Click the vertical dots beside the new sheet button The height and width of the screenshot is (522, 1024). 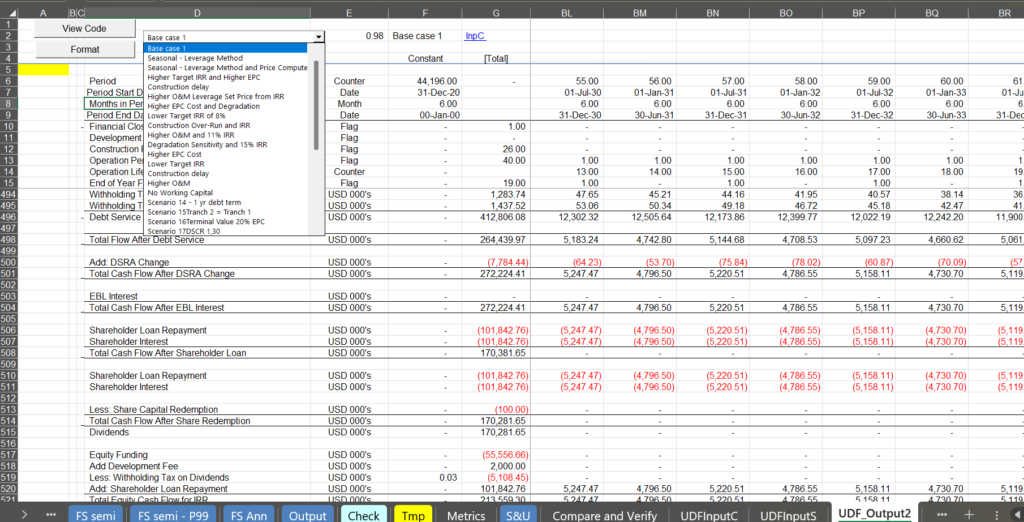click(997, 515)
